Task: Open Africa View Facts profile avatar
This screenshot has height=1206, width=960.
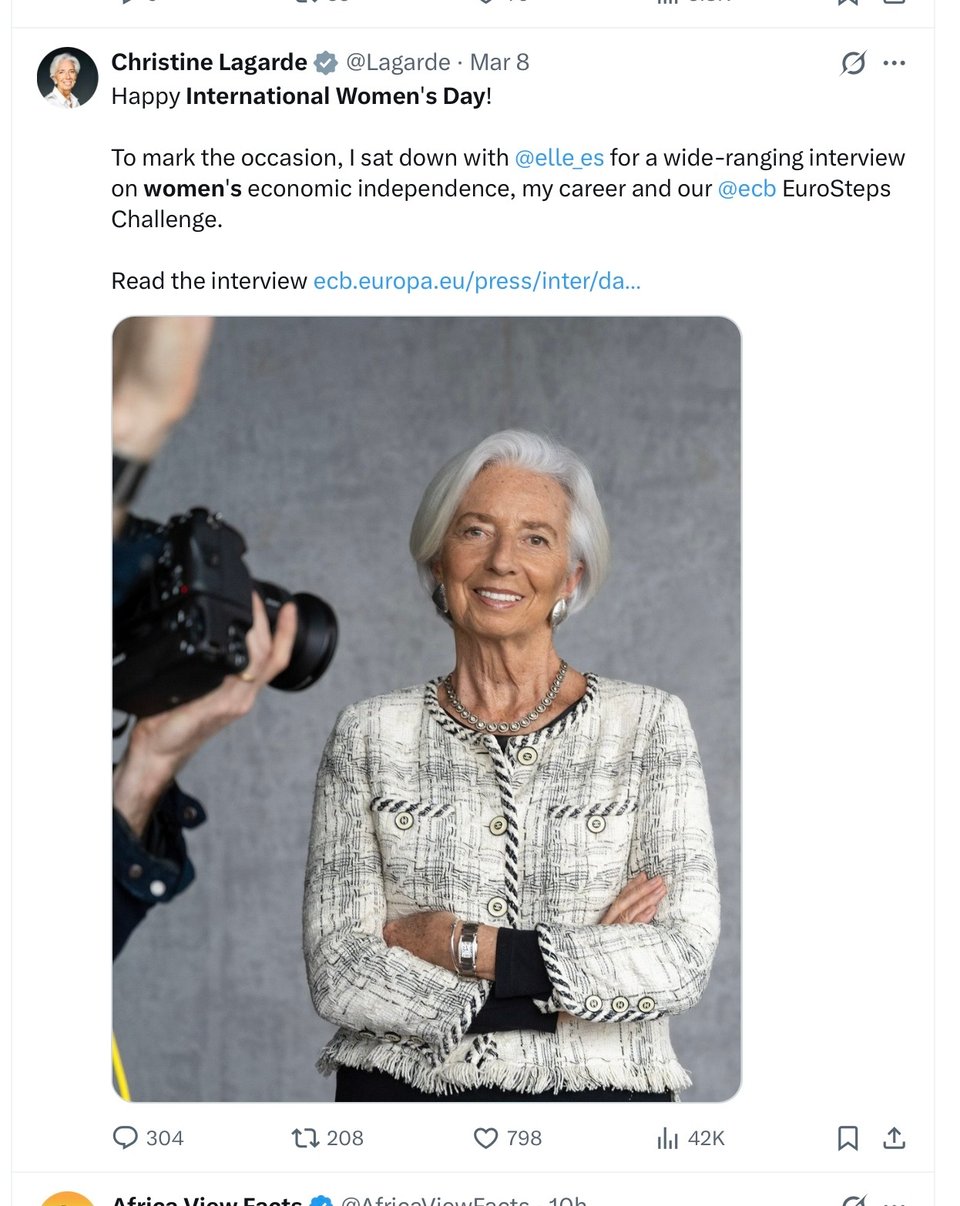Action: [66, 1199]
